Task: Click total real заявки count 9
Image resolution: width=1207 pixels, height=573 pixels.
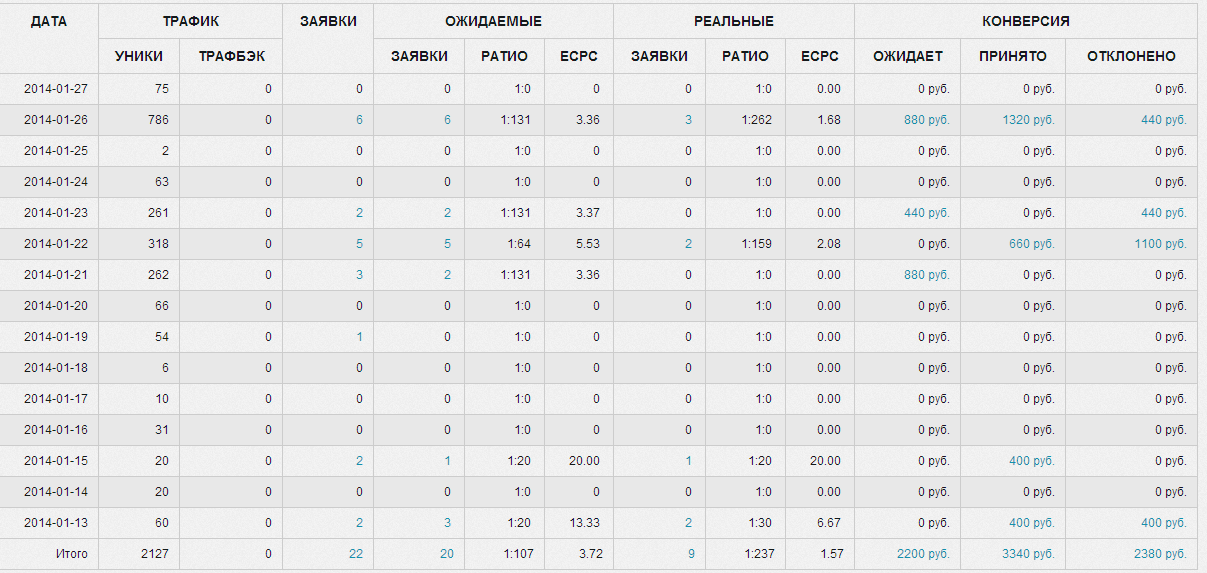Action: point(688,554)
